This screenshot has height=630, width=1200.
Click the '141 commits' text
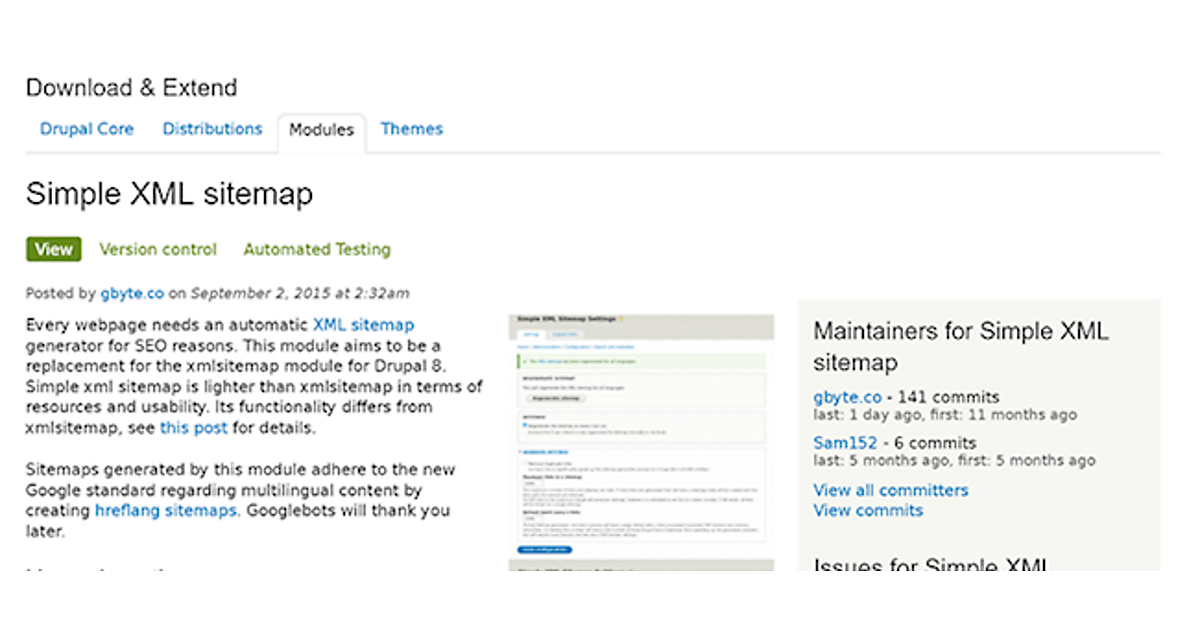[x=949, y=397]
